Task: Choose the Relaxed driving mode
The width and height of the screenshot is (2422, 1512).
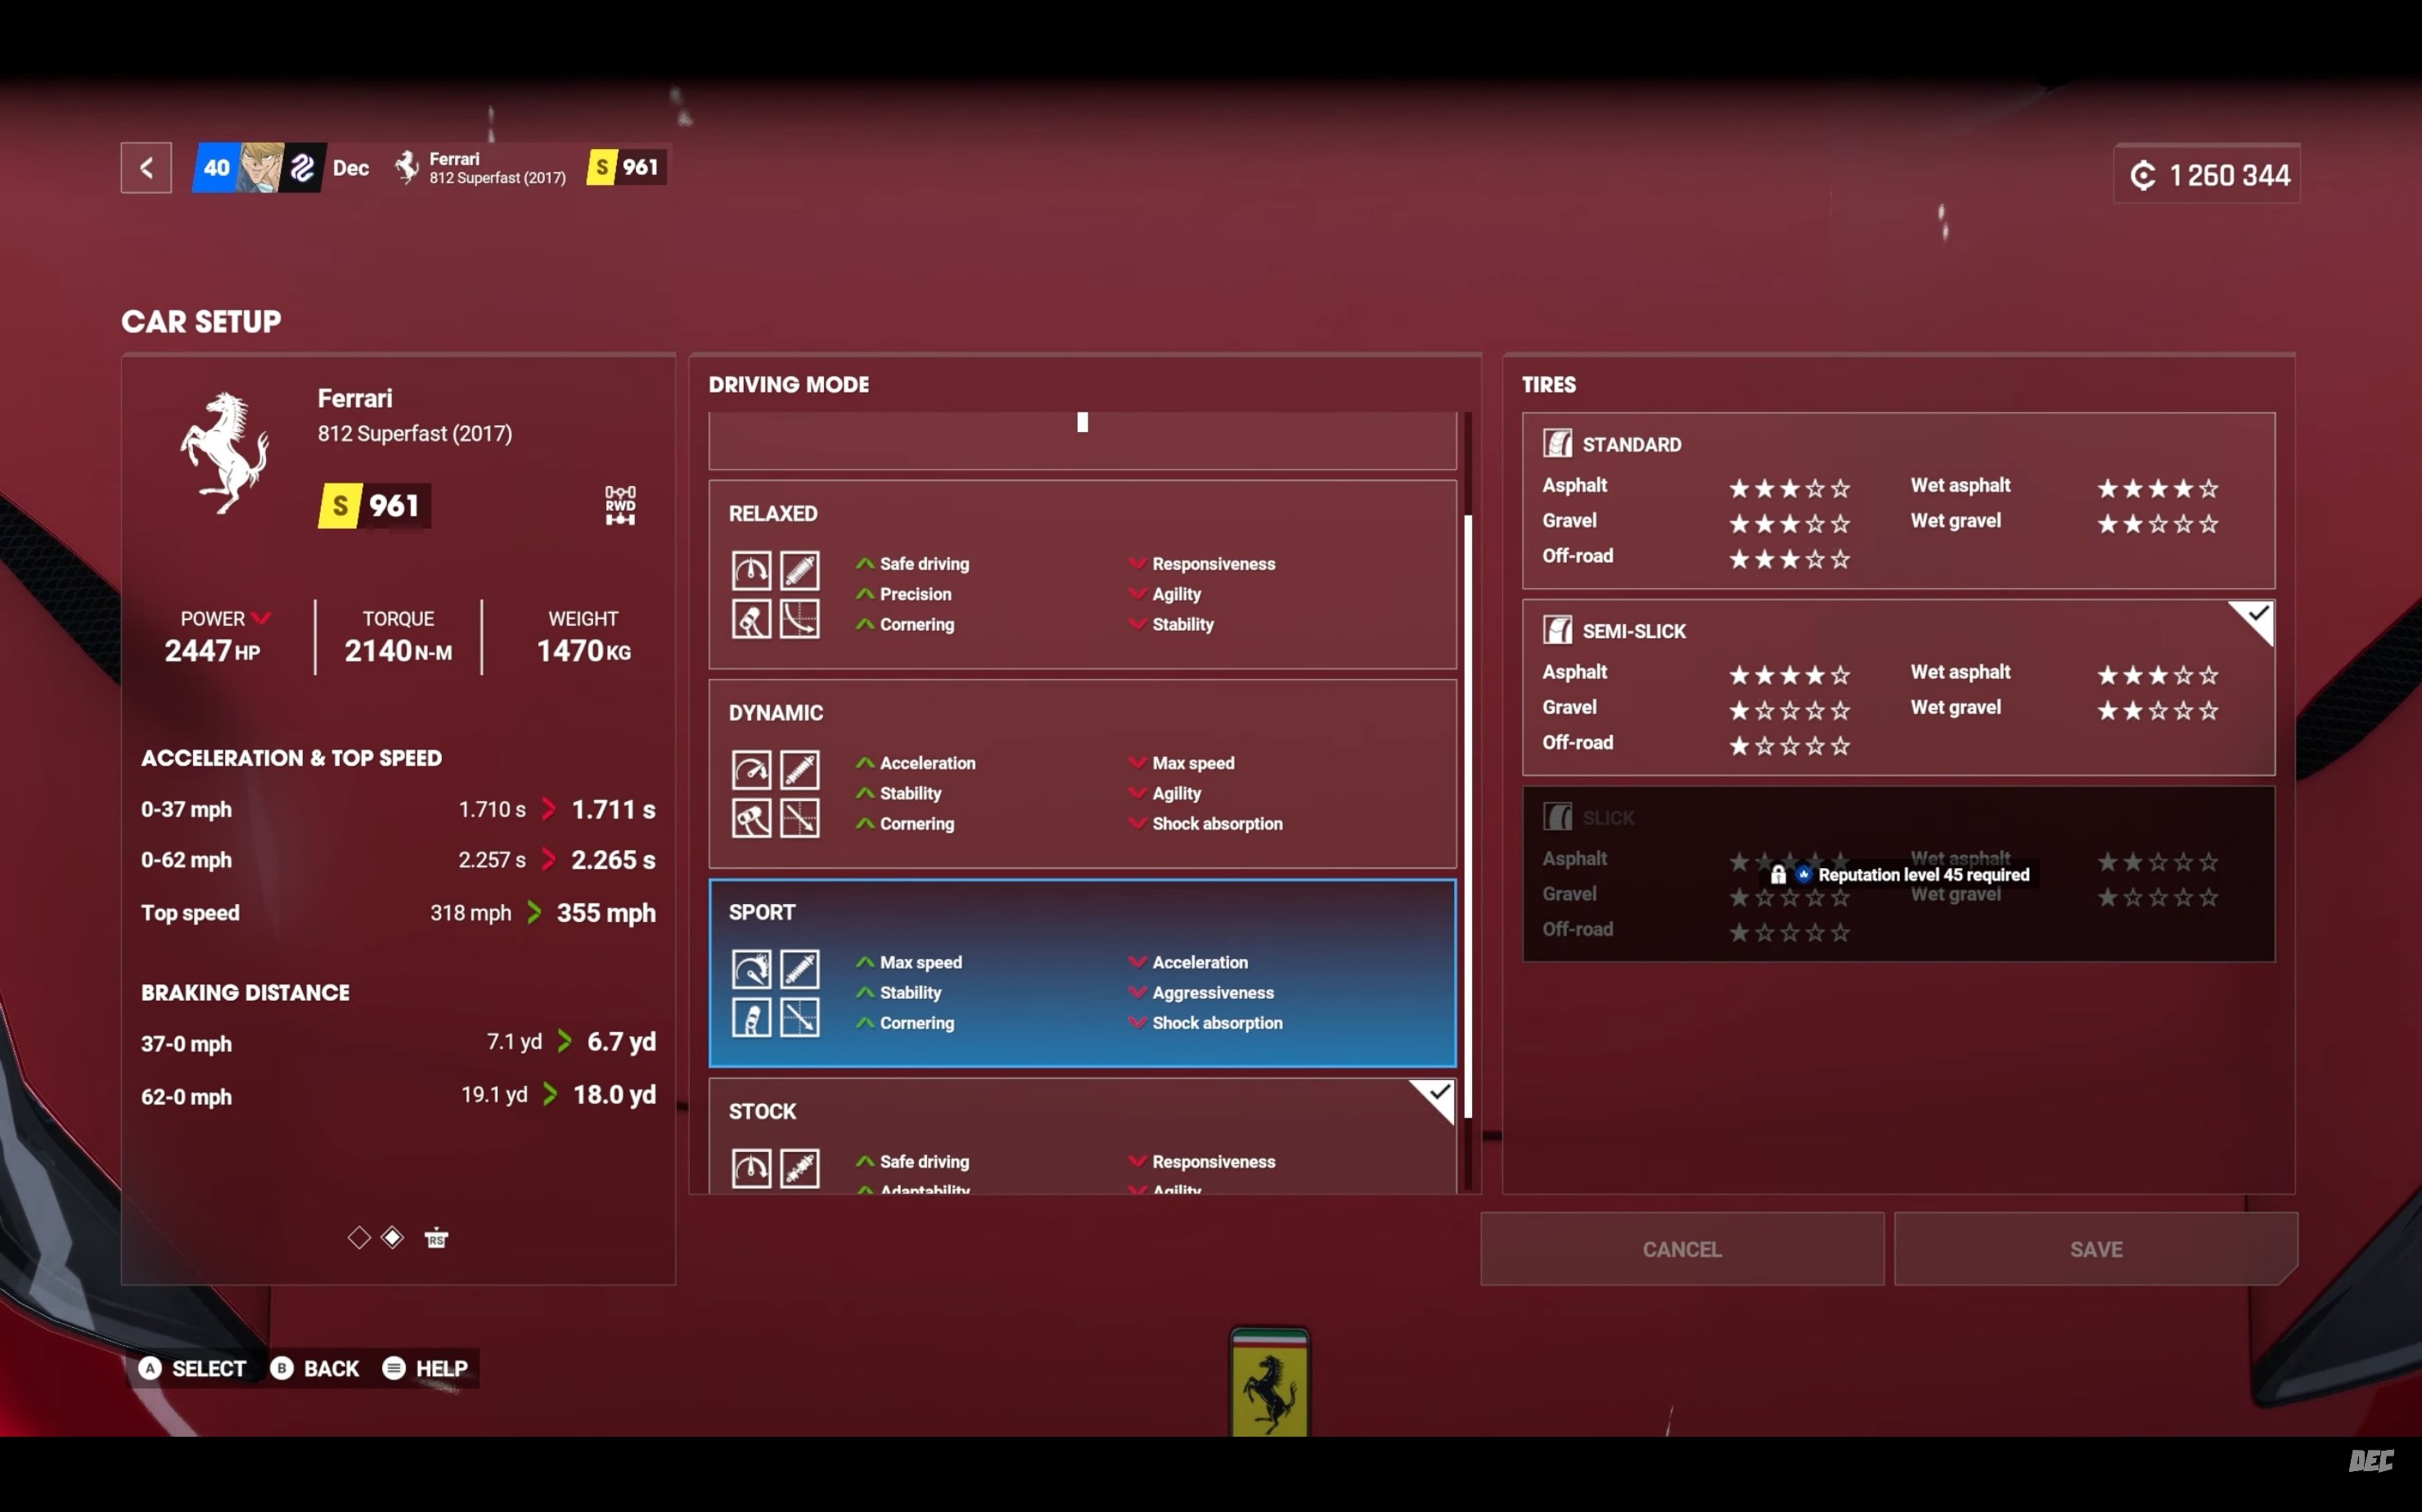Action: (1081, 574)
